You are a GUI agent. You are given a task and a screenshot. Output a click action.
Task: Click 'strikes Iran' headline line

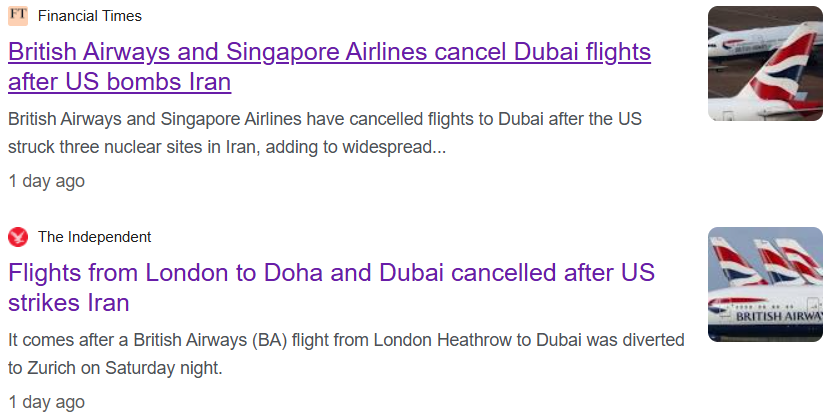click(68, 303)
